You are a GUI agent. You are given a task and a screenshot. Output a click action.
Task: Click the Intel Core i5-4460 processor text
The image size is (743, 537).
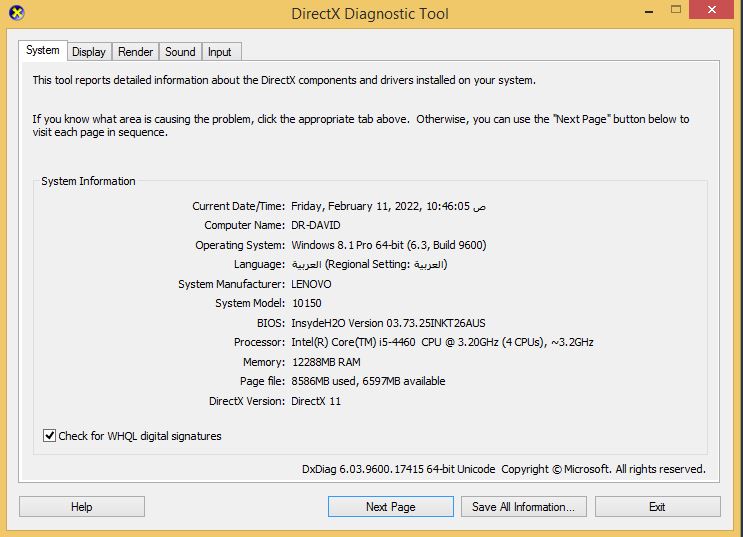441,342
